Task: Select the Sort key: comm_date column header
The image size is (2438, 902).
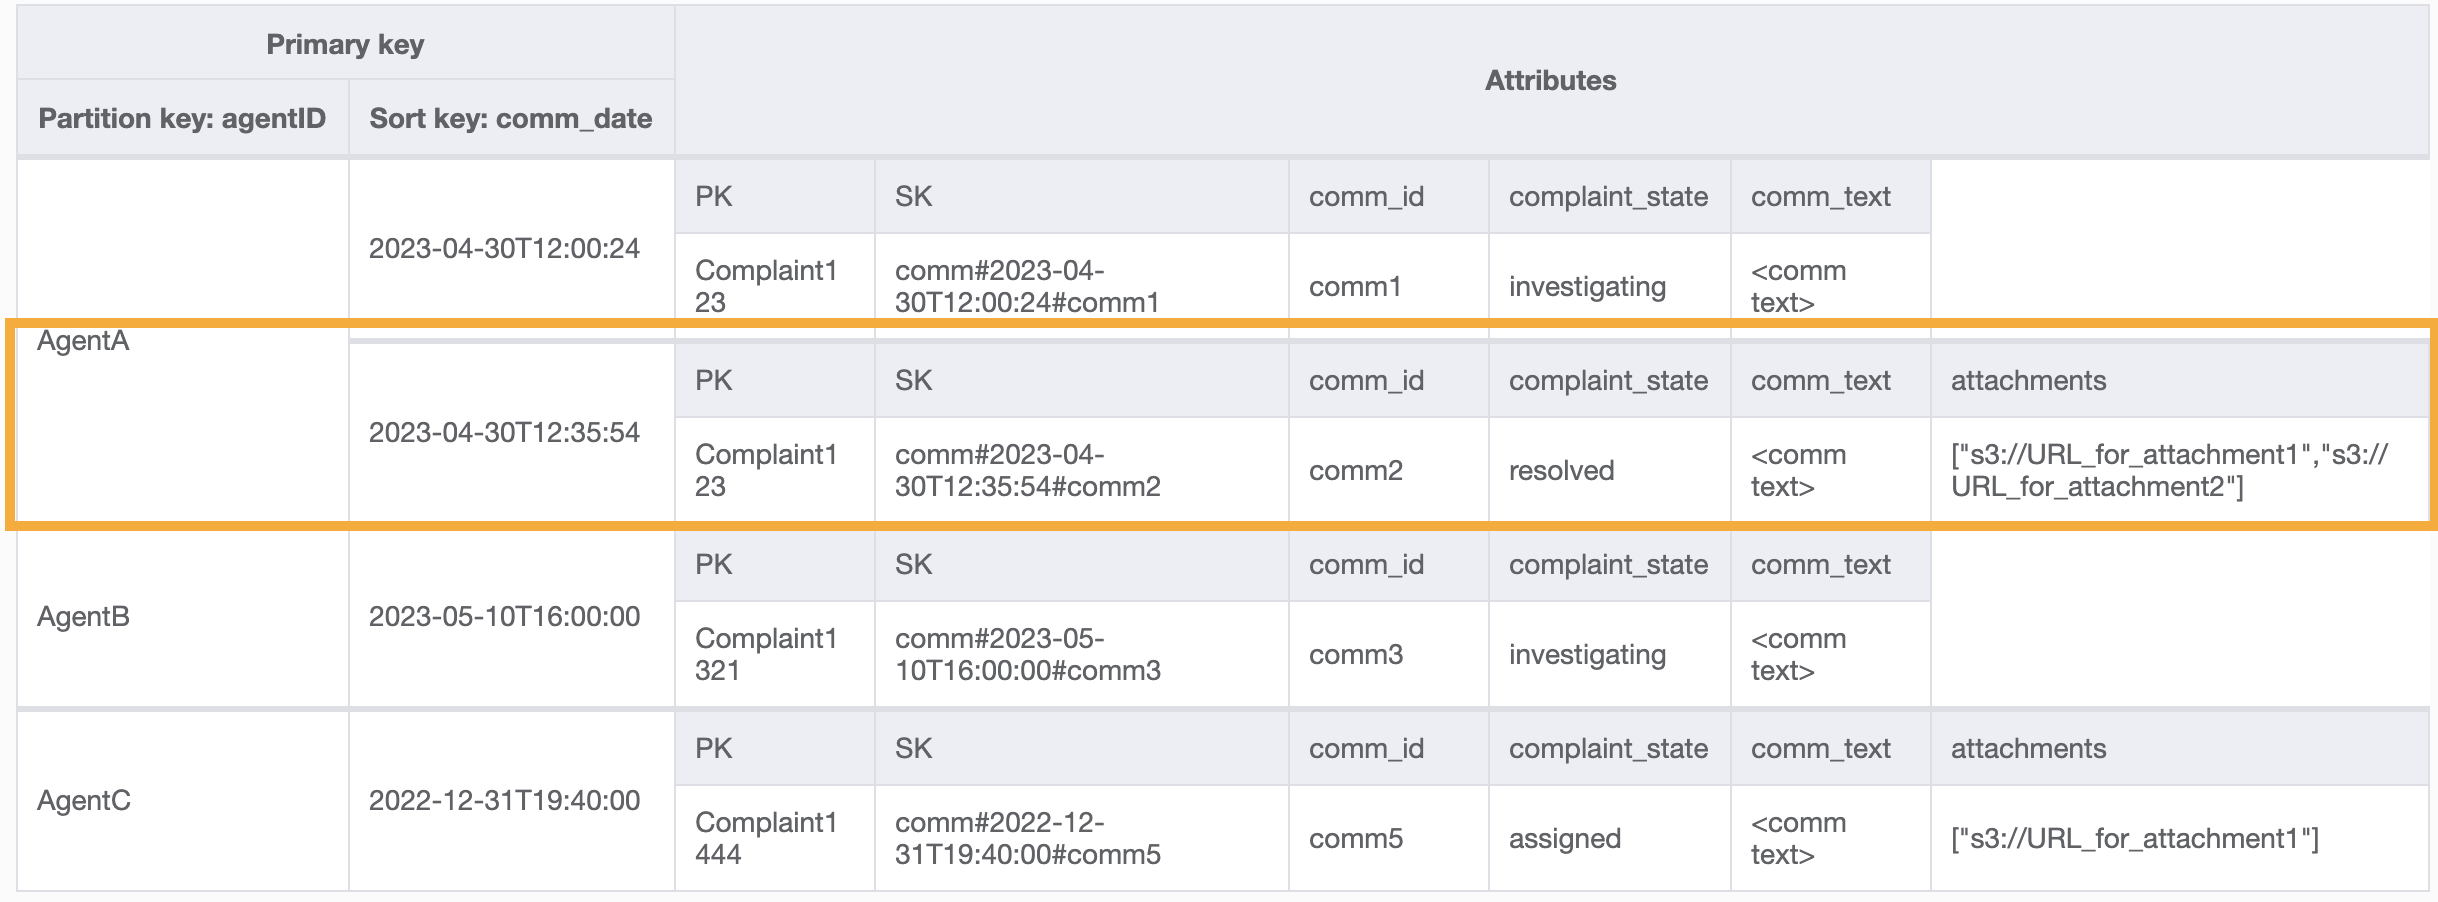Action: click(510, 119)
